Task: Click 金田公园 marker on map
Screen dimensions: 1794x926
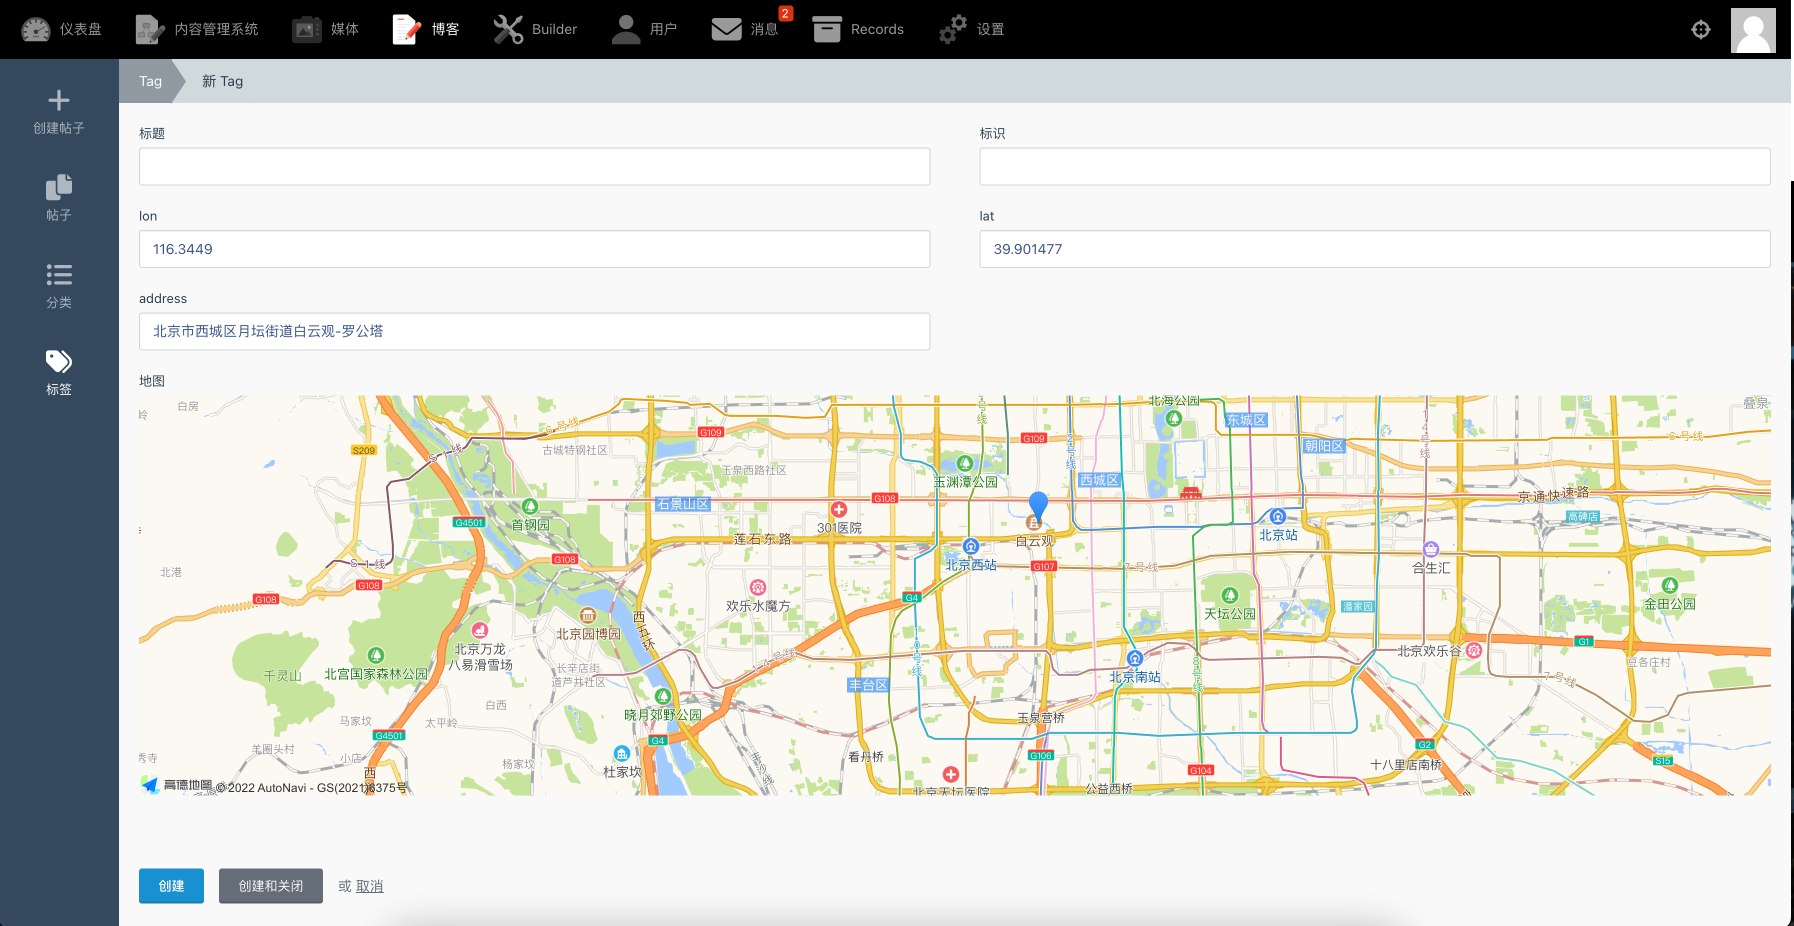Action: pyautogui.click(x=1669, y=585)
